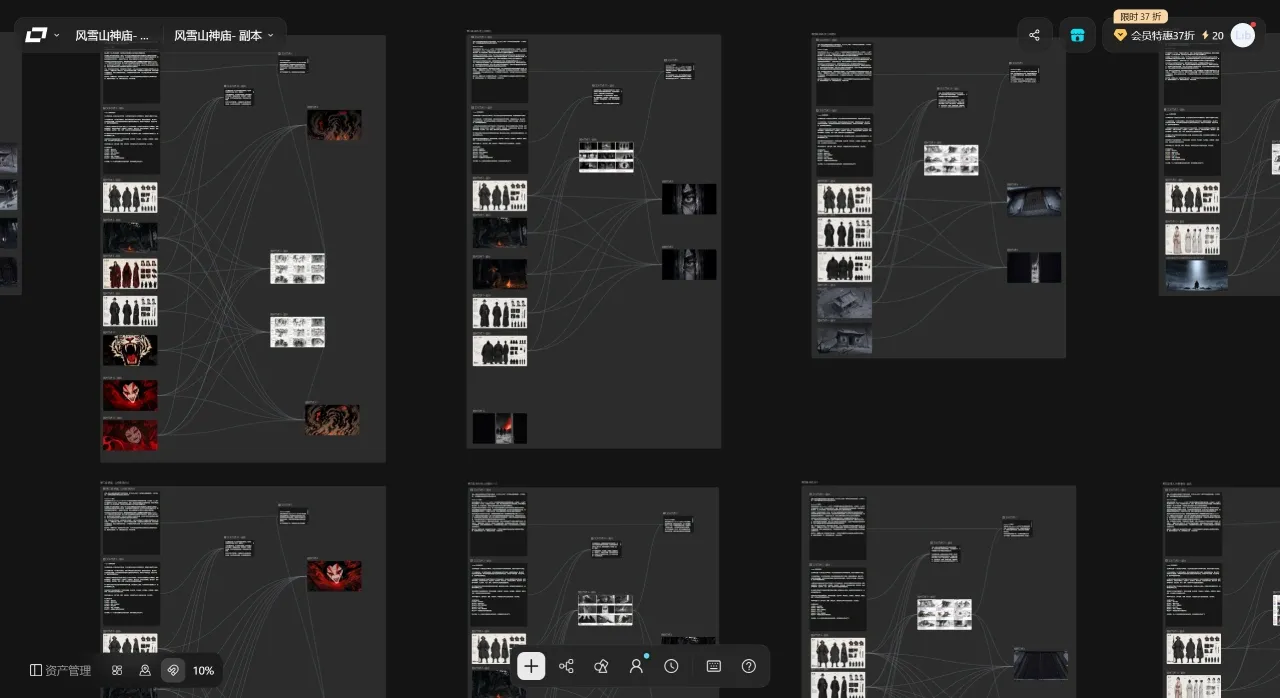
Task: Click the share icon at top right
Action: 1035,35
